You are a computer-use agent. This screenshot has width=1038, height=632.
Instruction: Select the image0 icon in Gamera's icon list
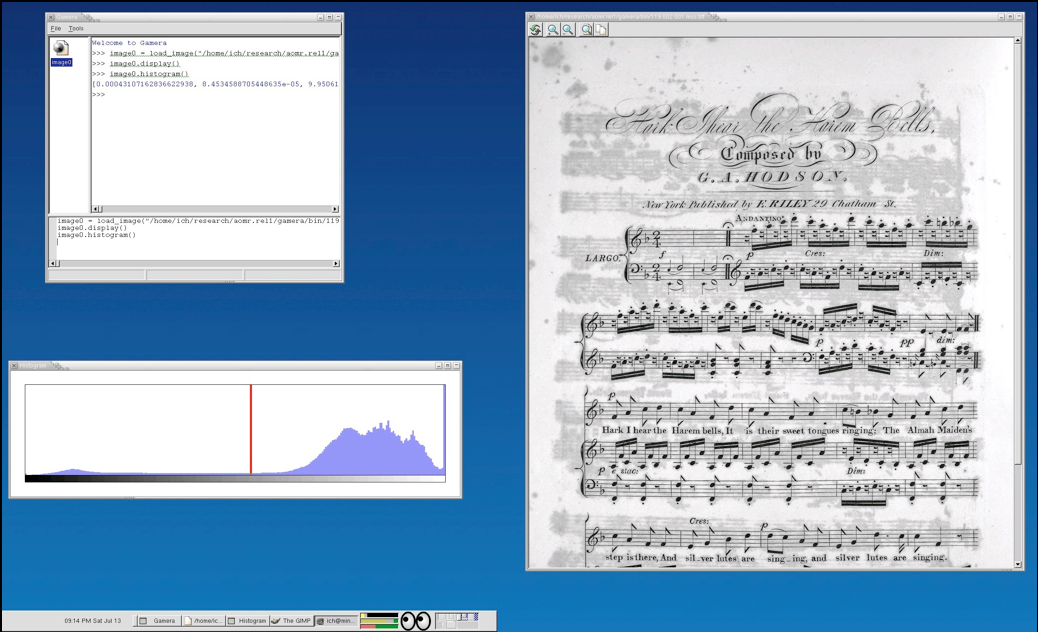[61, 53]
